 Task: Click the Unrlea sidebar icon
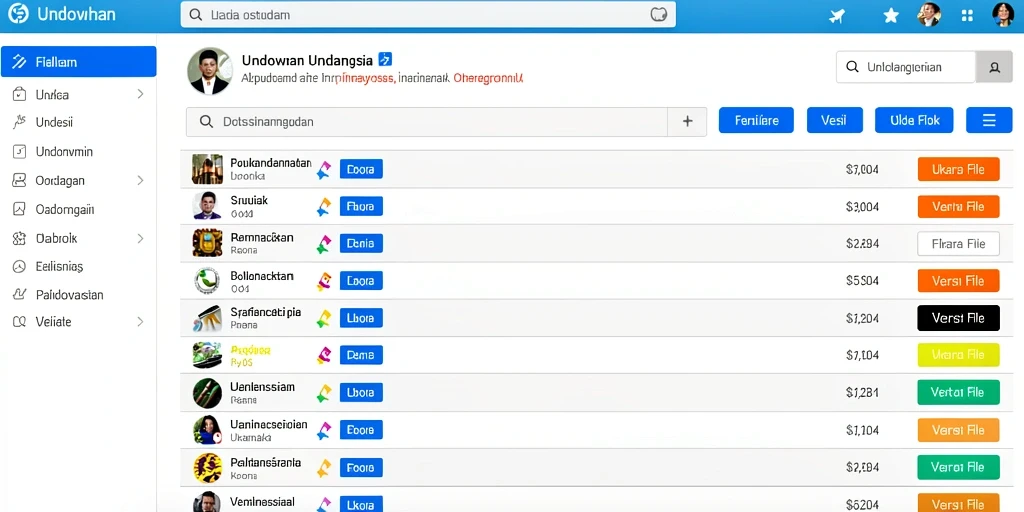19,94
